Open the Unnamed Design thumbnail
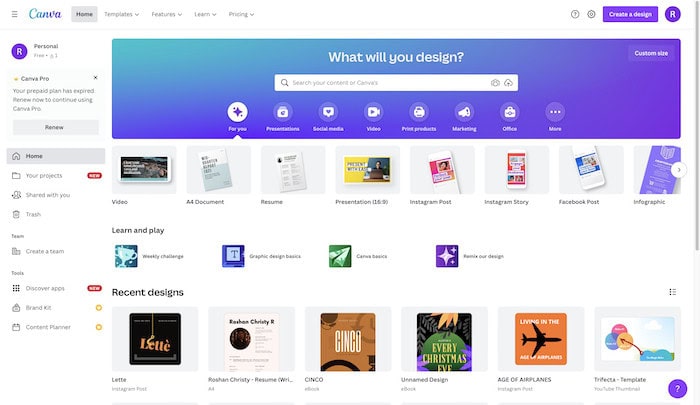This screenshot has height=405, width=700. click(x=444, y=339)
